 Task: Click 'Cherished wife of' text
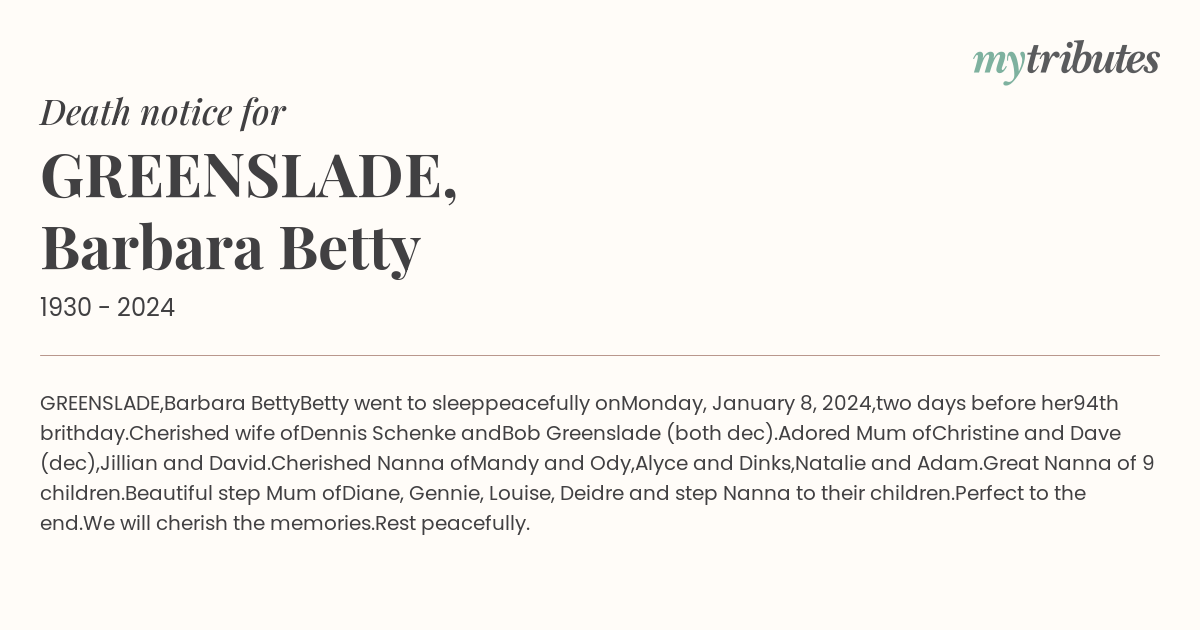click(214, 434)
